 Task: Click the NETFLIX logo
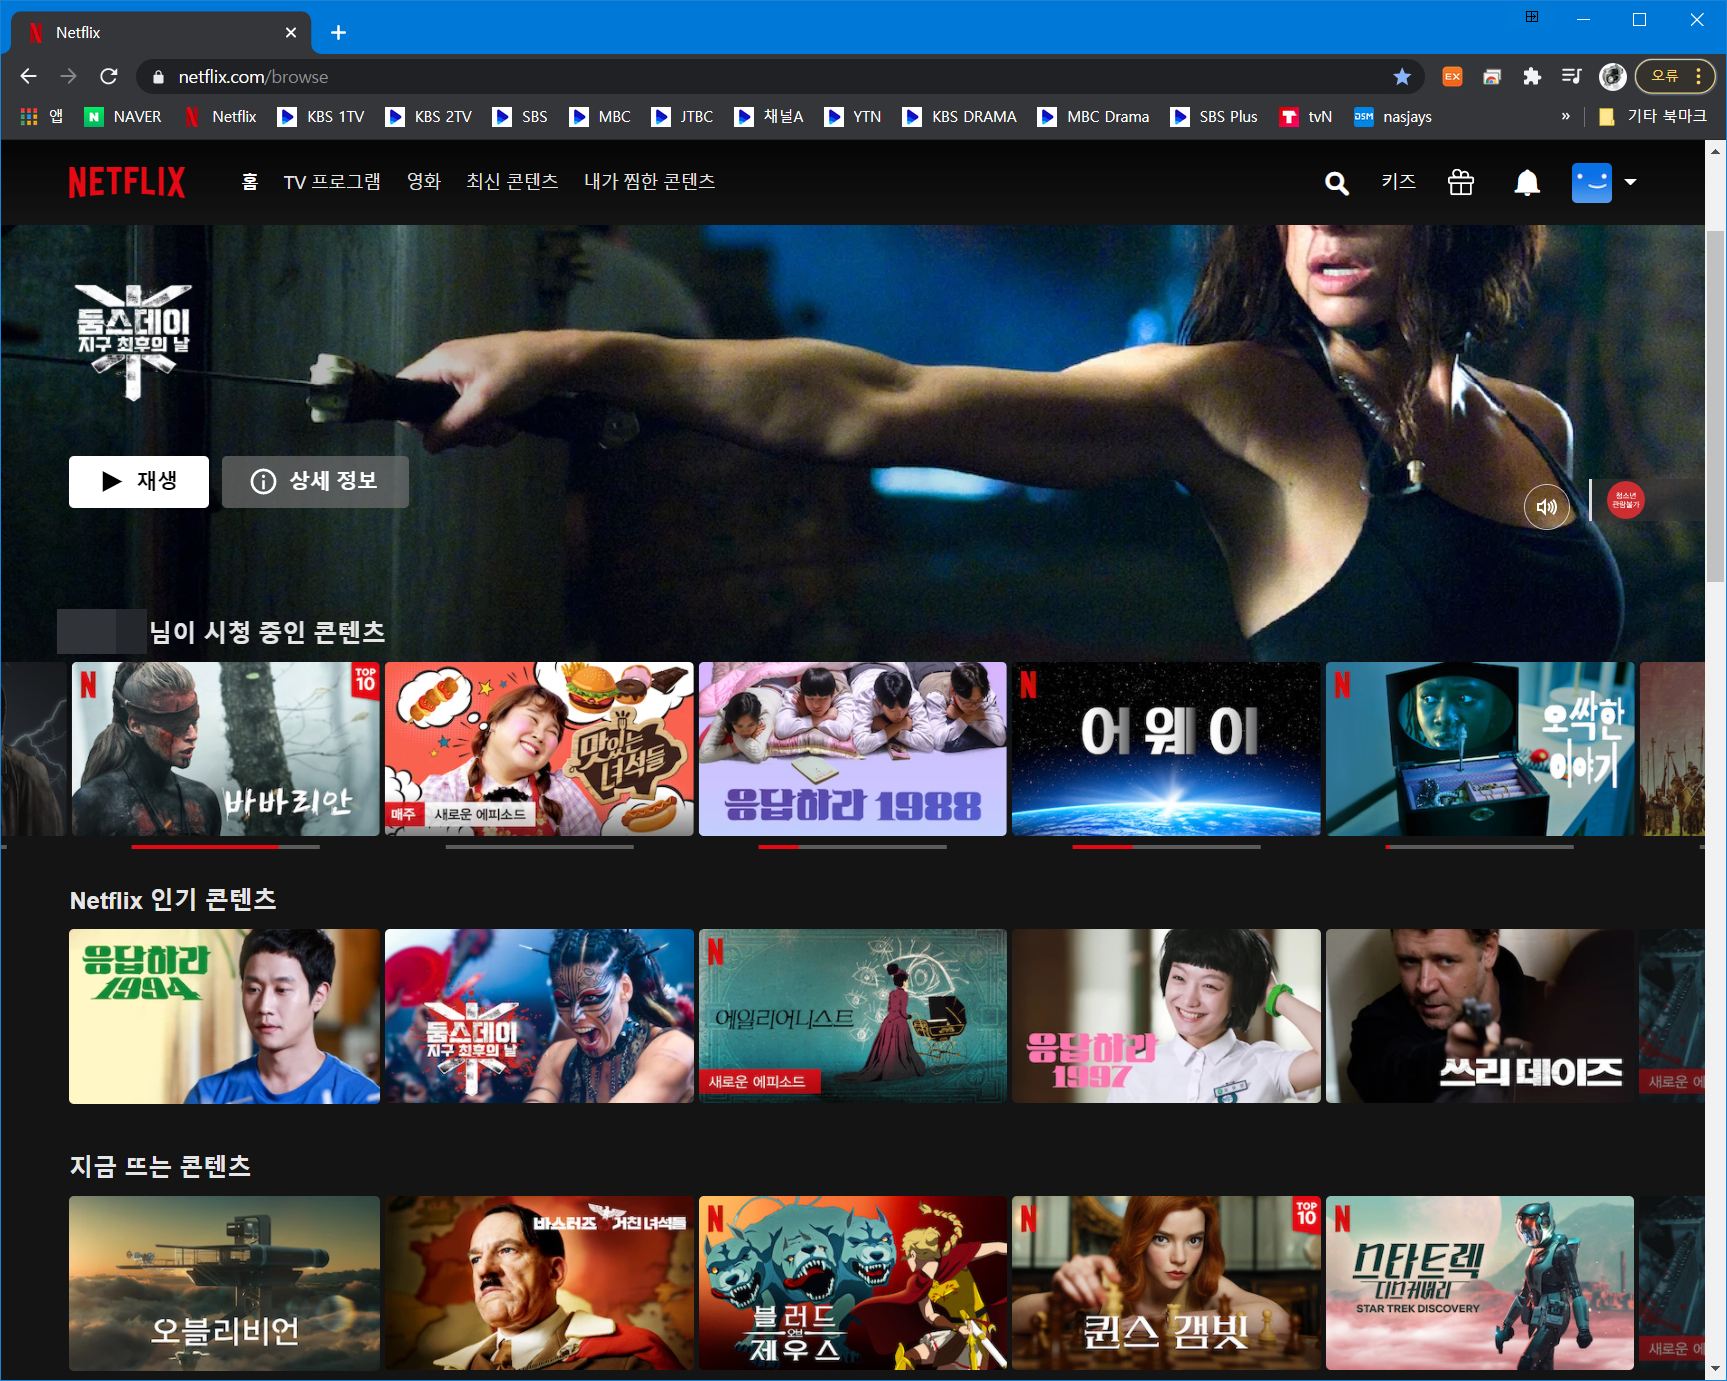tap(127, 182)
